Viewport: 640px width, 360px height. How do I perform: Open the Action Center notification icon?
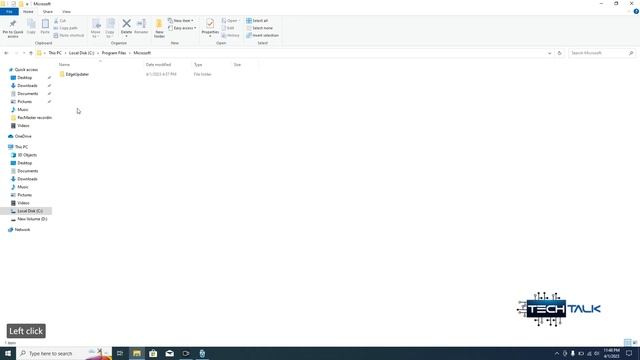pyautogui.click(x=629, y=353)
